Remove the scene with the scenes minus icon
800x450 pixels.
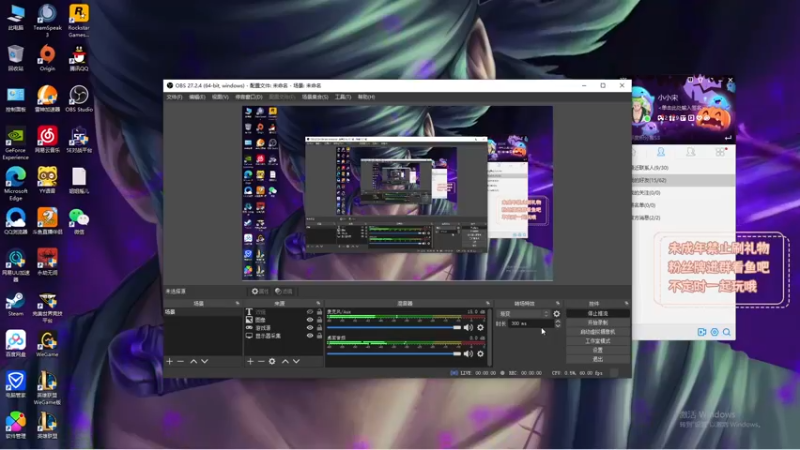(180, 361)
